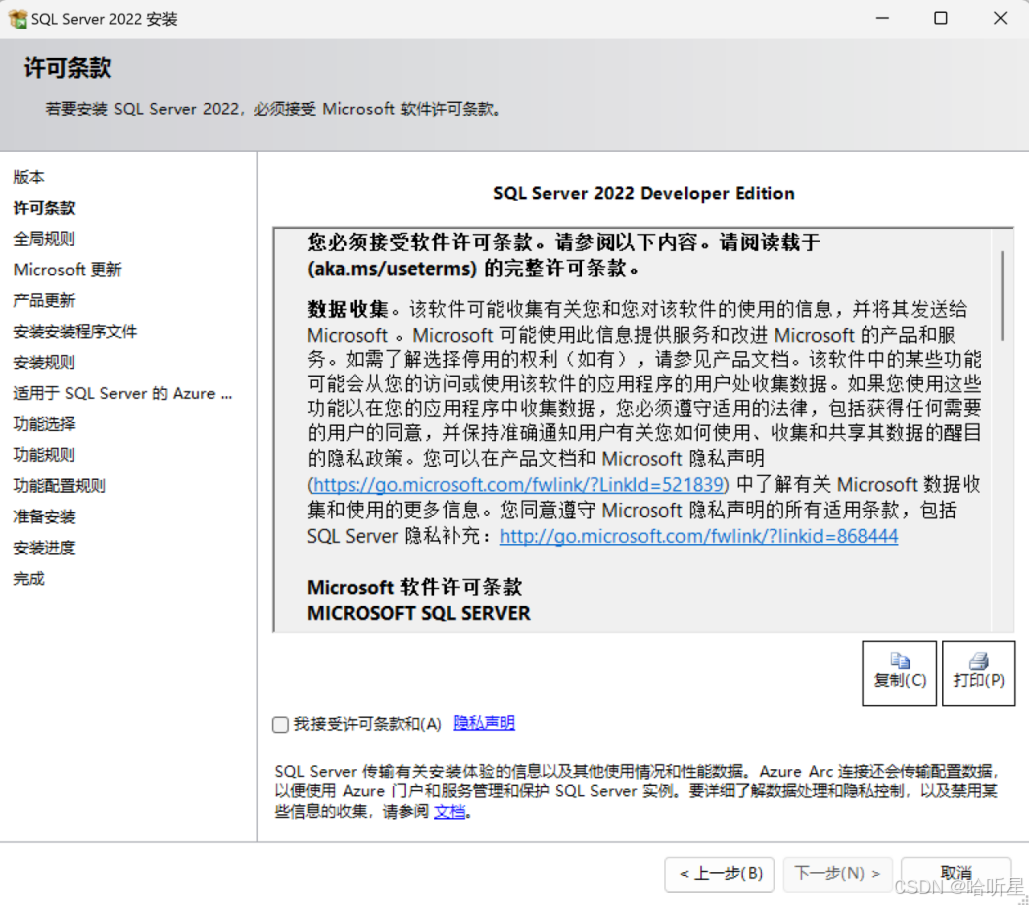
Task: Select Microsoft 更新 step in sidebar
Action: tap(68, 270)
